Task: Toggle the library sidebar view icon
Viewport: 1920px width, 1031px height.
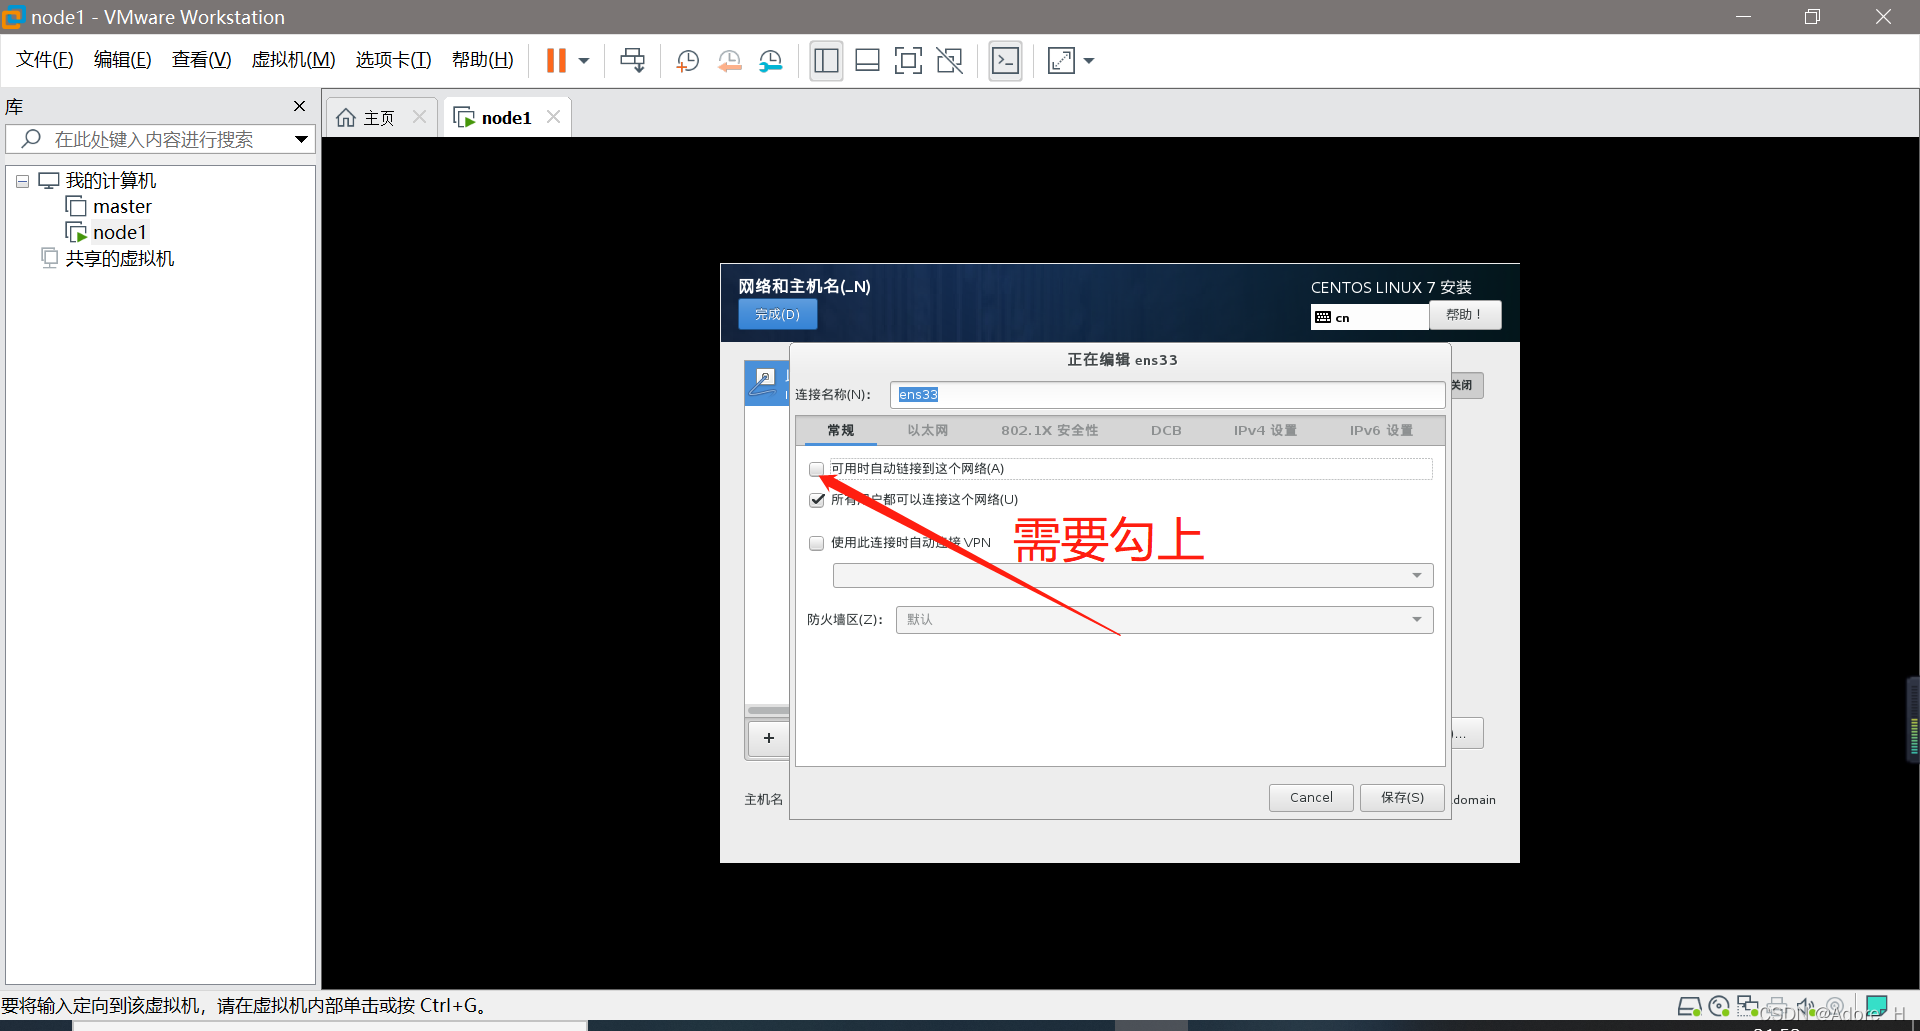Action: click(x=826, y=61)
